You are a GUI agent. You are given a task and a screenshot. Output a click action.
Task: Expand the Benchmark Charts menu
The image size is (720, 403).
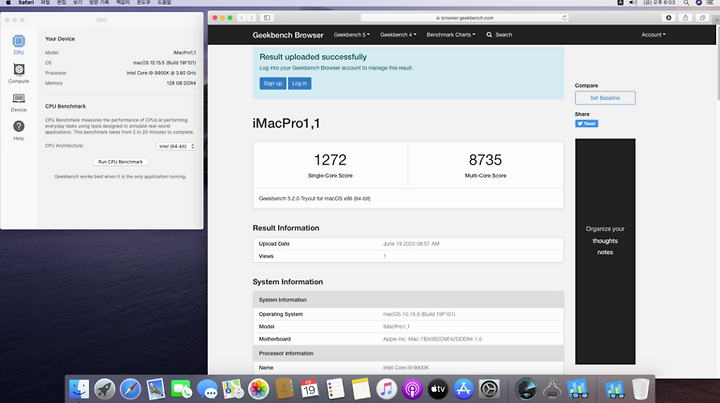(x=451, y=35)
